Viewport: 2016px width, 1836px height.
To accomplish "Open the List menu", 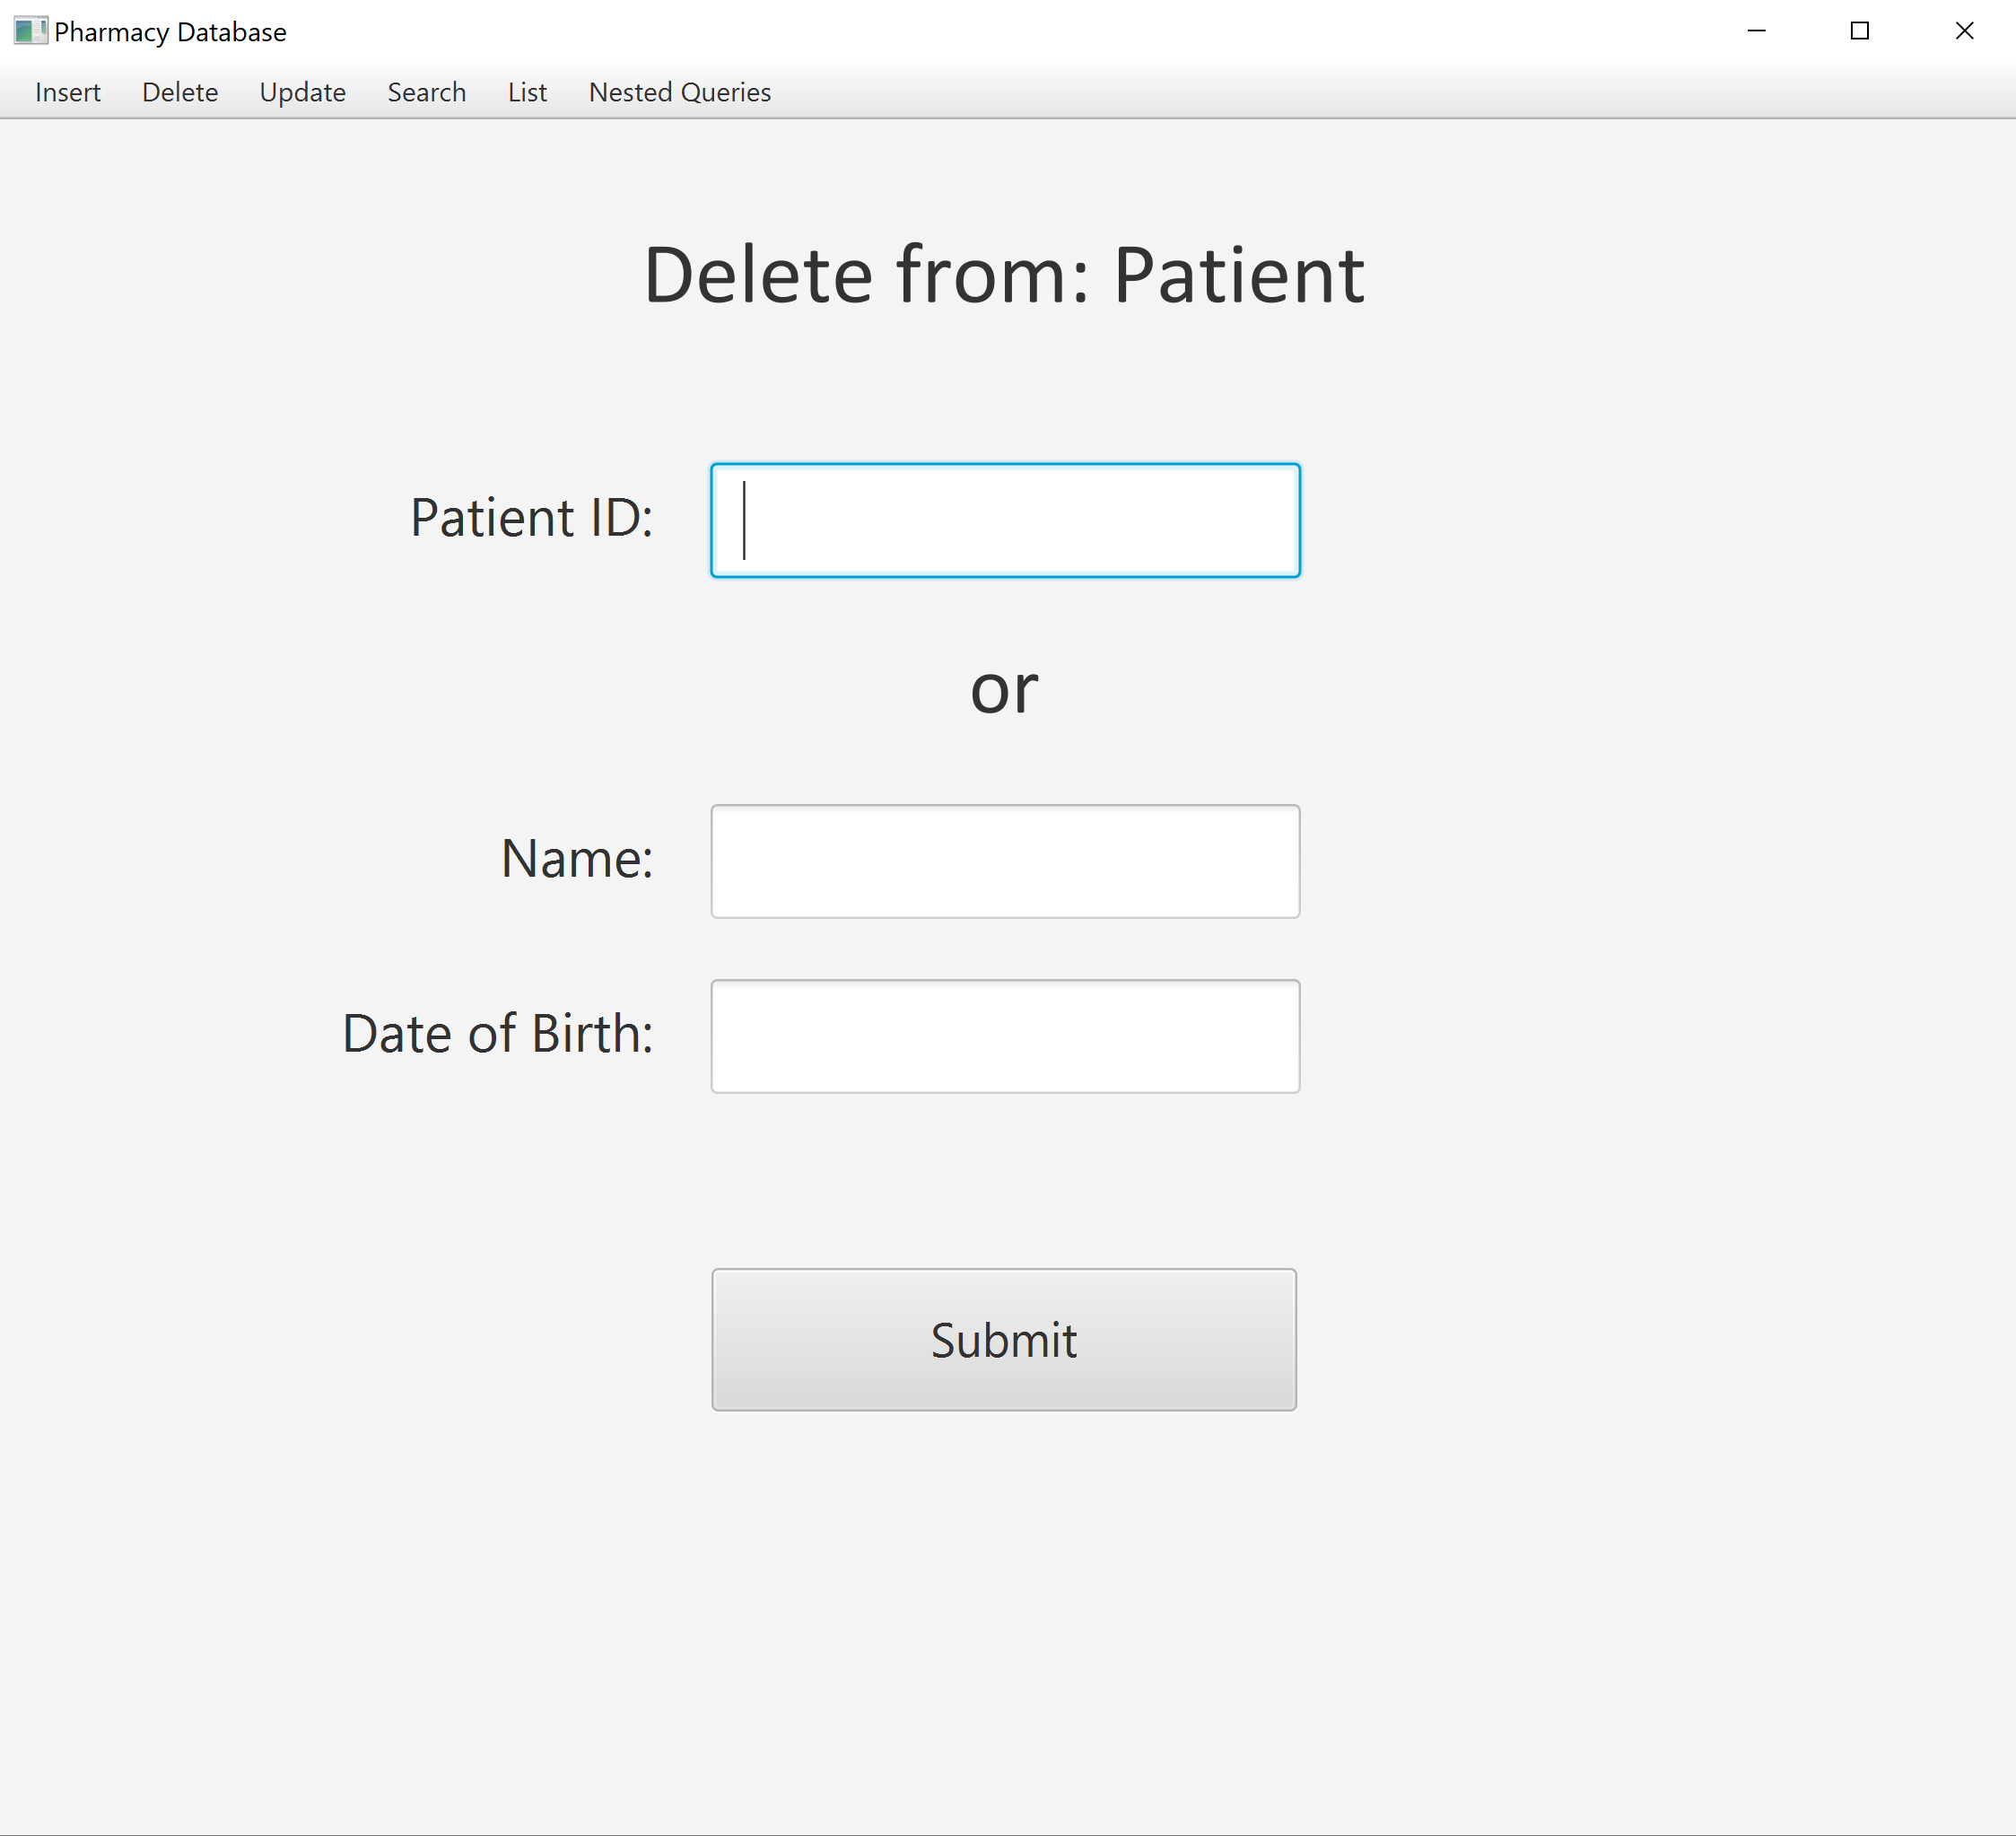I will (x=527, y=92).
